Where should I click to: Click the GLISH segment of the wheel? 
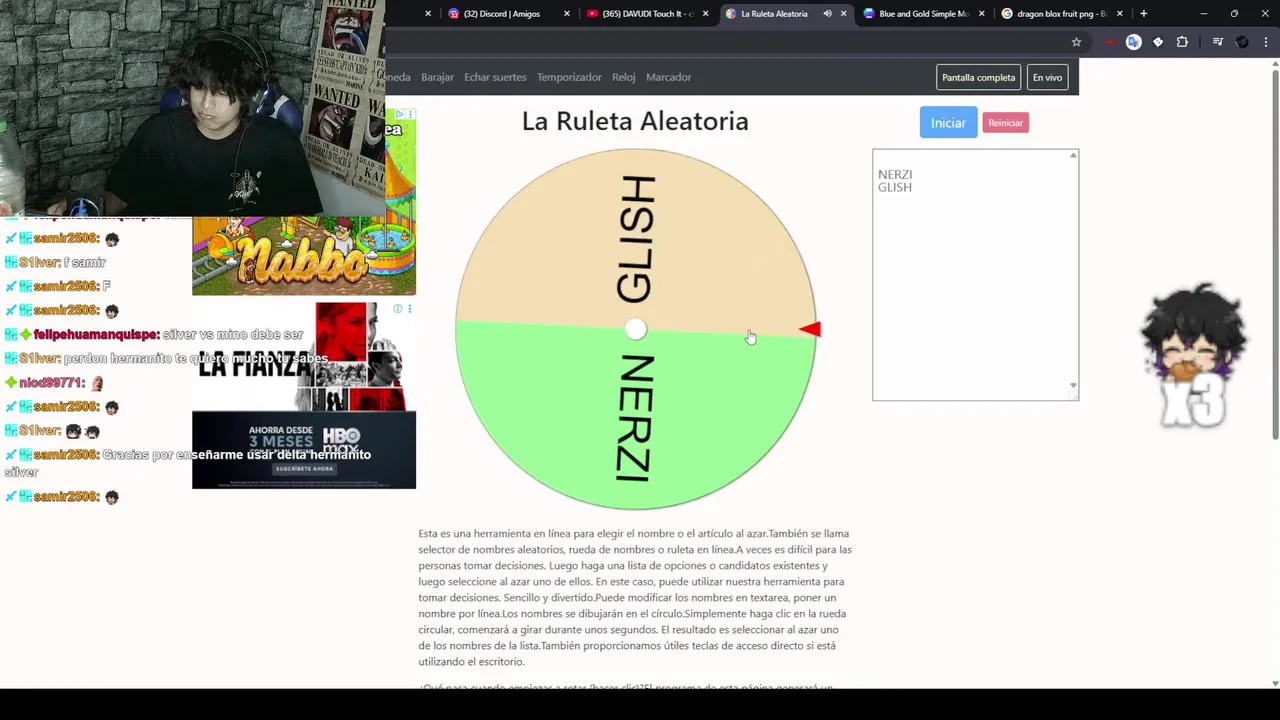click(635, 238)
